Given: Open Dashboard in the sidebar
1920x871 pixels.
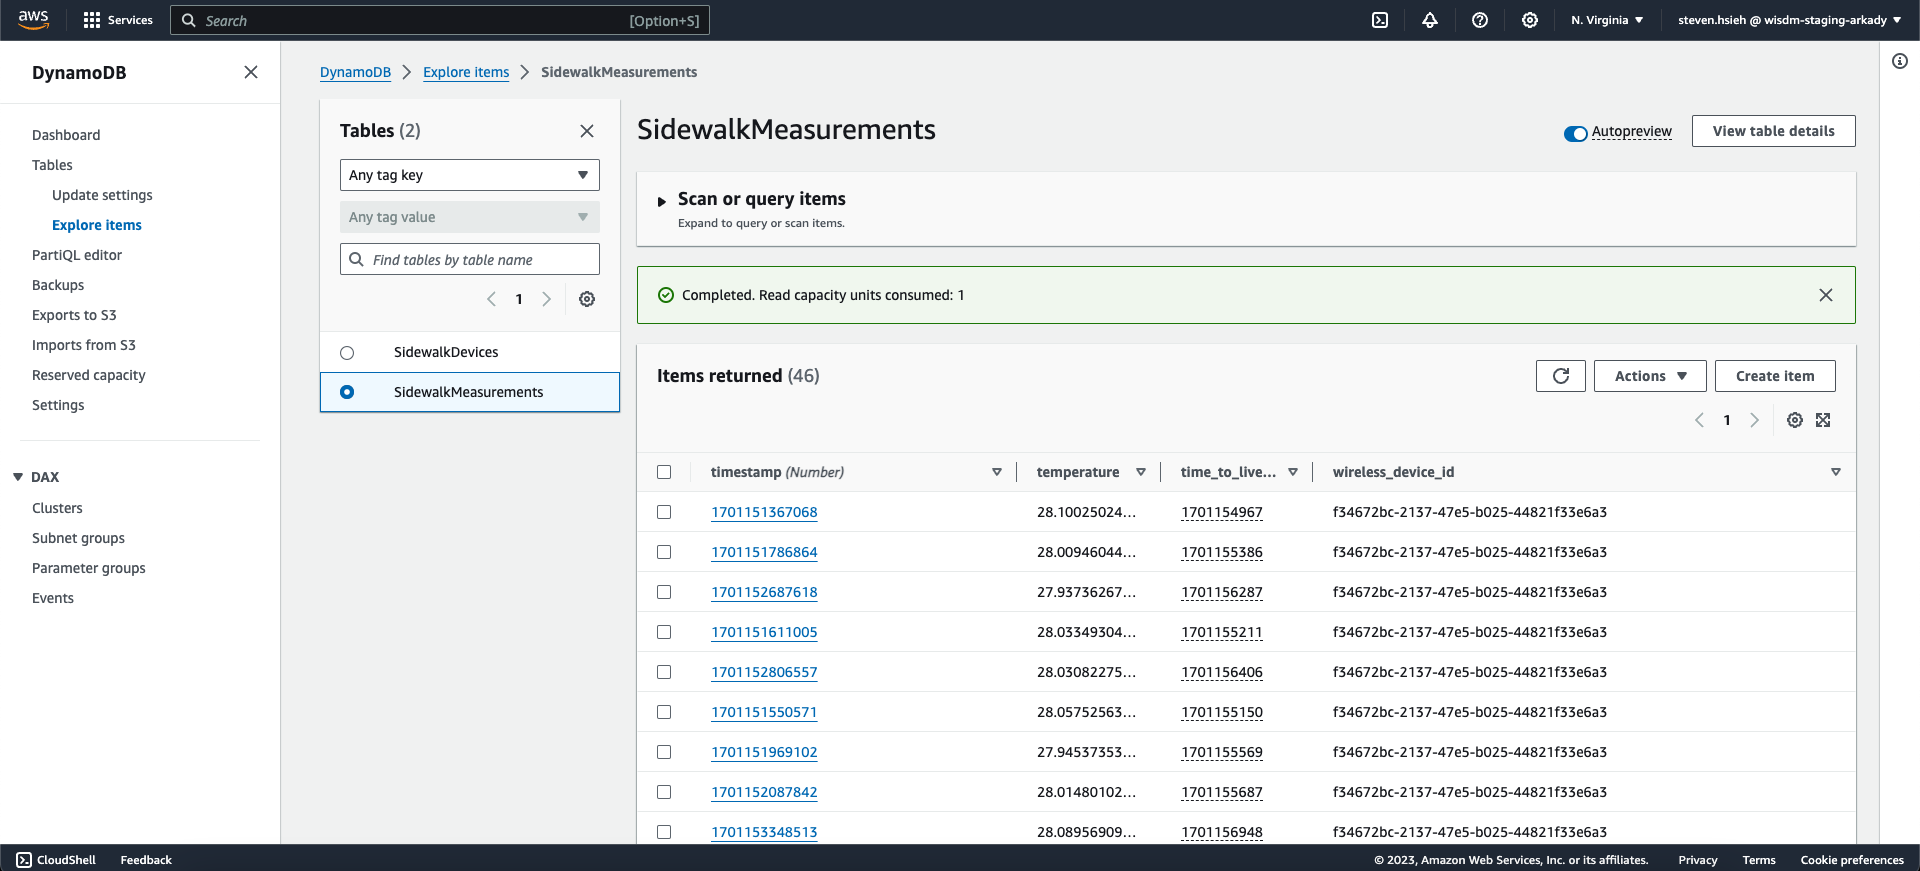Looking at the screenshot, I should (x=66, y=135).
